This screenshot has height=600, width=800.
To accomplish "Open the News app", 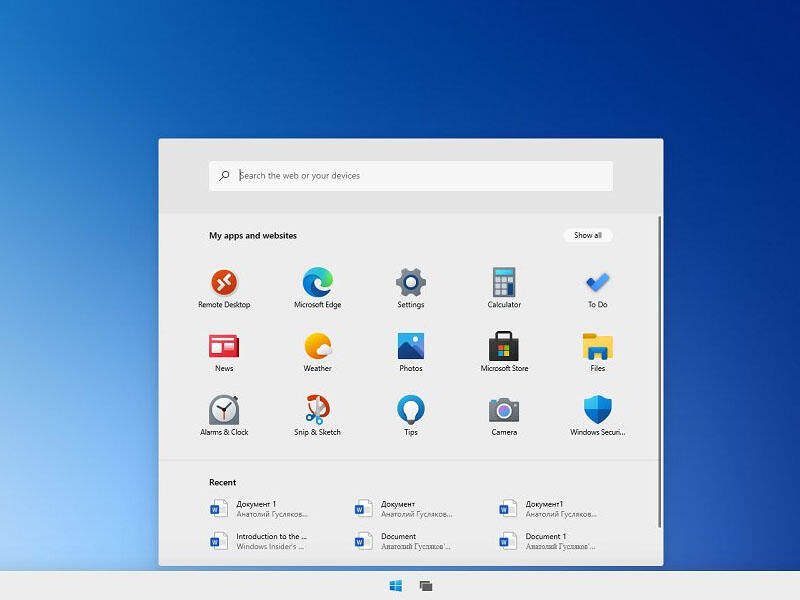I will [x=224, y=347].
